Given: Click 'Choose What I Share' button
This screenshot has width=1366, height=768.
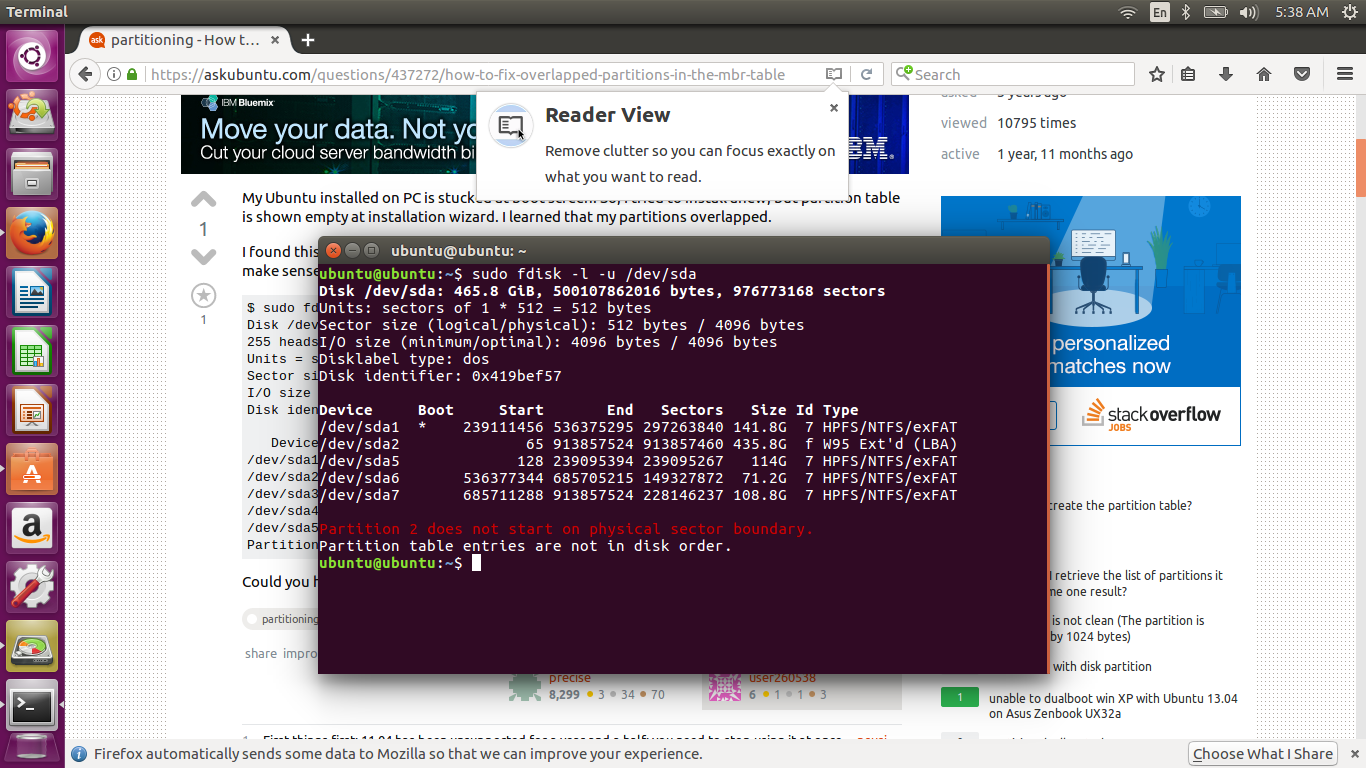Looking at the screenshot, I should click(x=1263, y=754).
